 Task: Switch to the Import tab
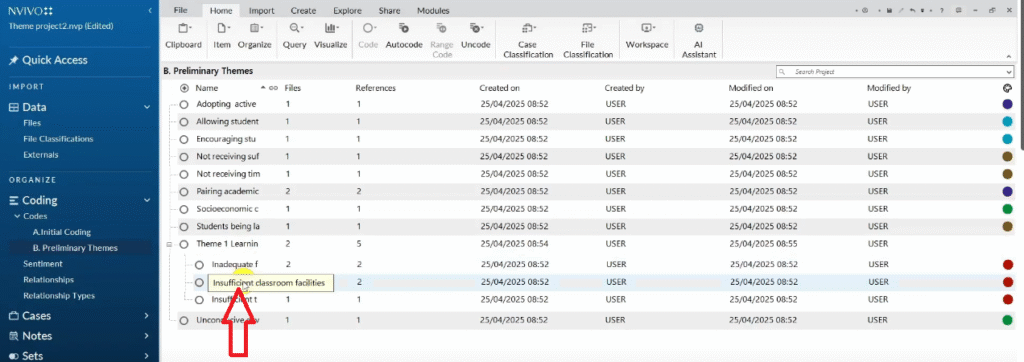[x=262, y=10]
